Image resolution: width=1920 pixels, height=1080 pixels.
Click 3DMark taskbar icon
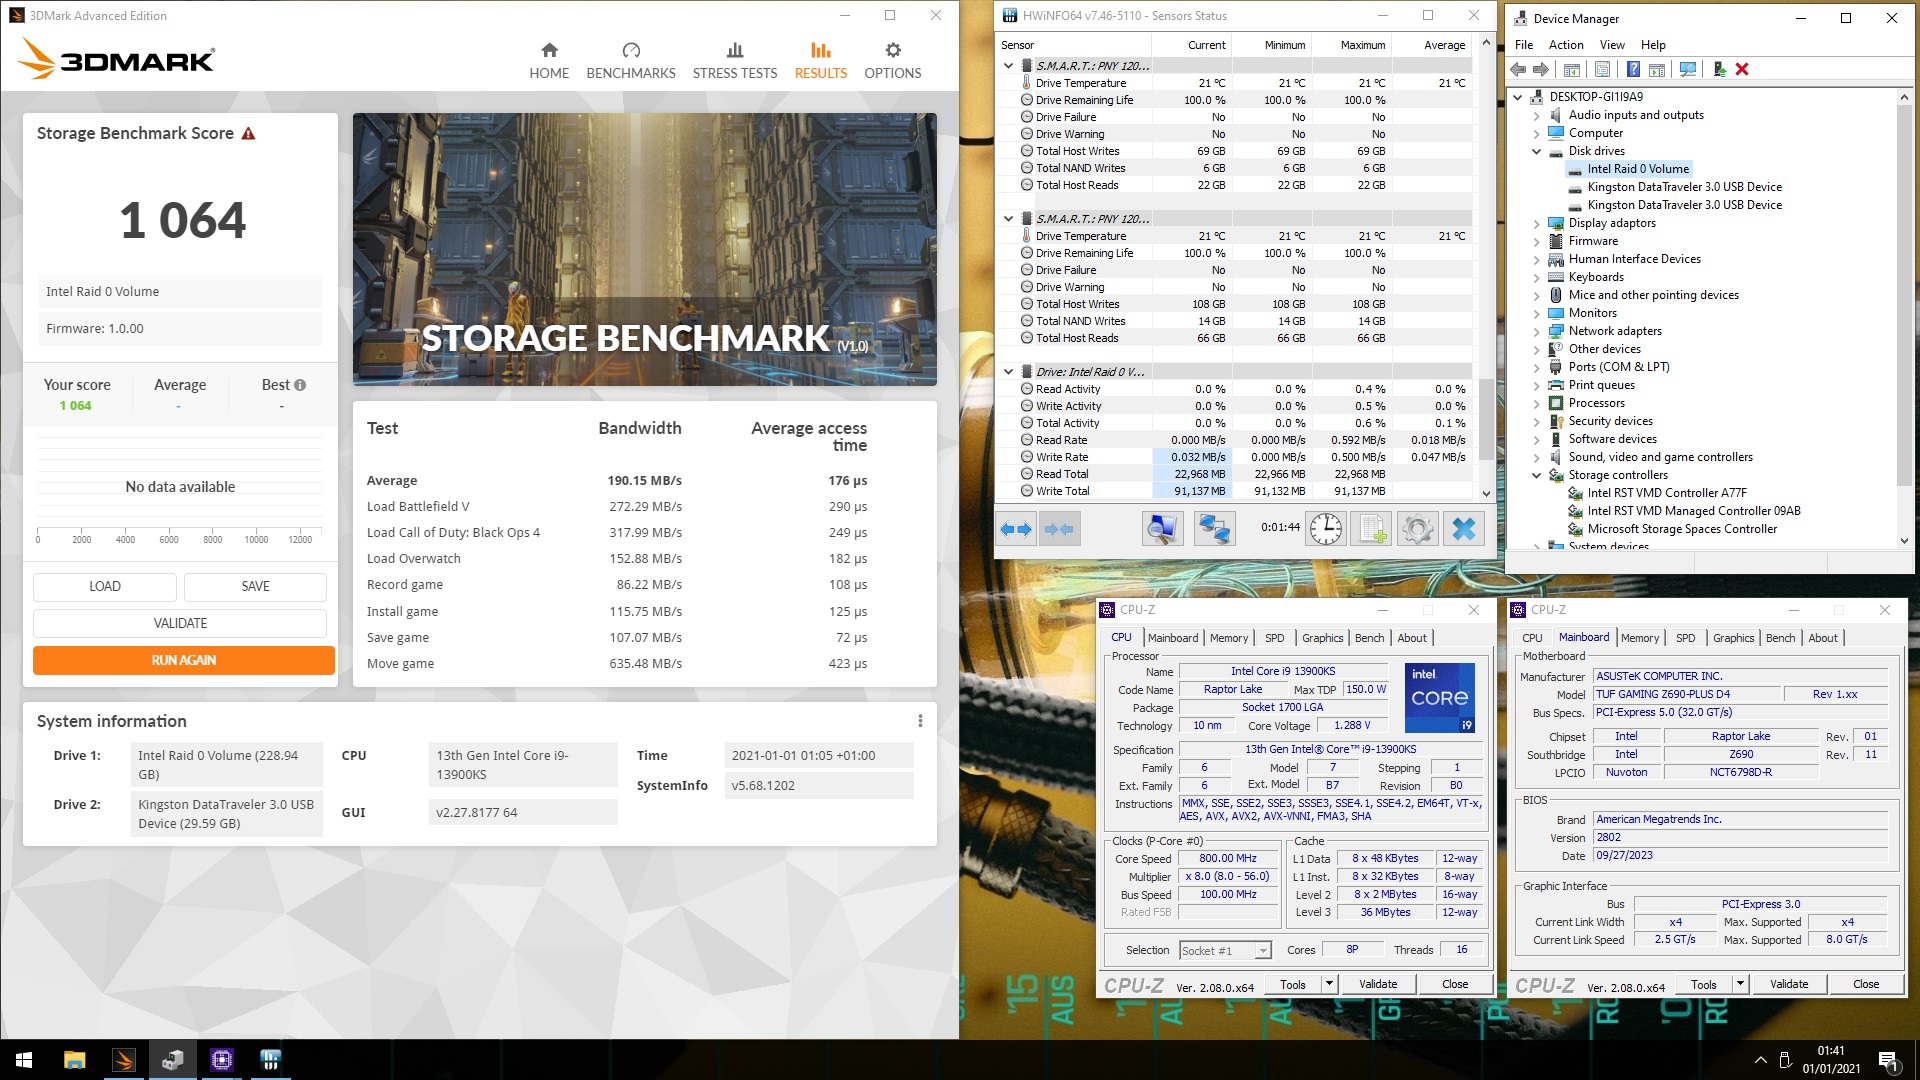(x=123, y=1060)
